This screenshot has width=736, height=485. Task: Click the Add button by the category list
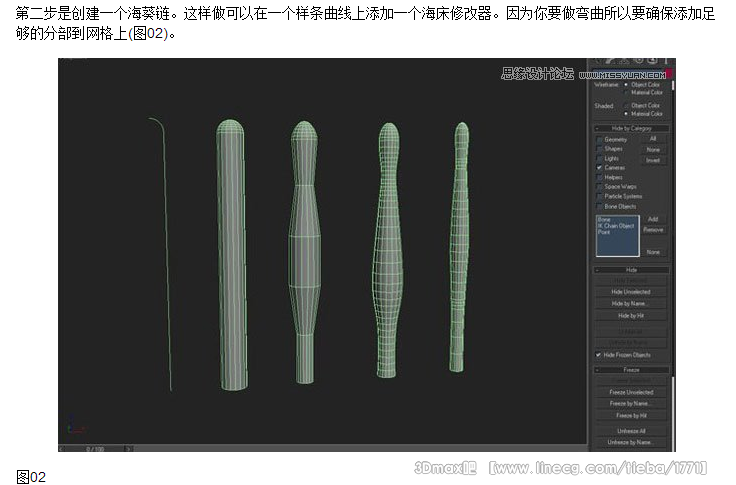[653, 219]
